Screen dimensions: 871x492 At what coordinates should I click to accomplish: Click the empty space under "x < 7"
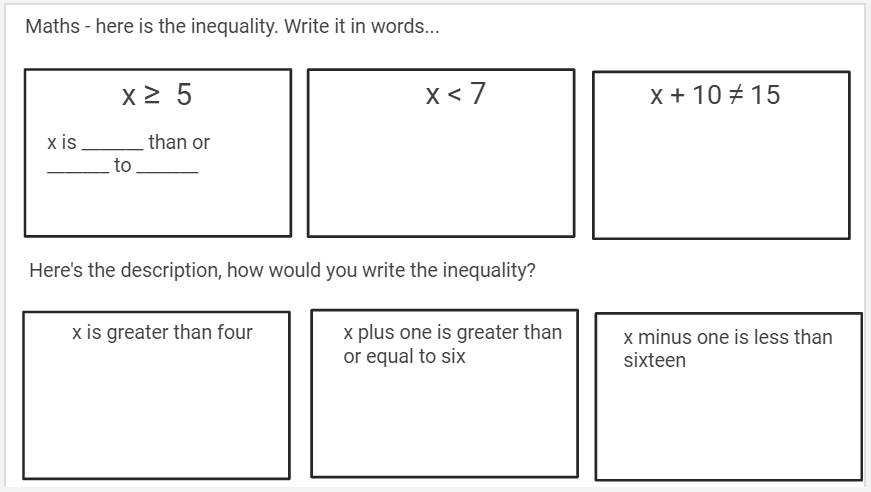click(441, 175)
